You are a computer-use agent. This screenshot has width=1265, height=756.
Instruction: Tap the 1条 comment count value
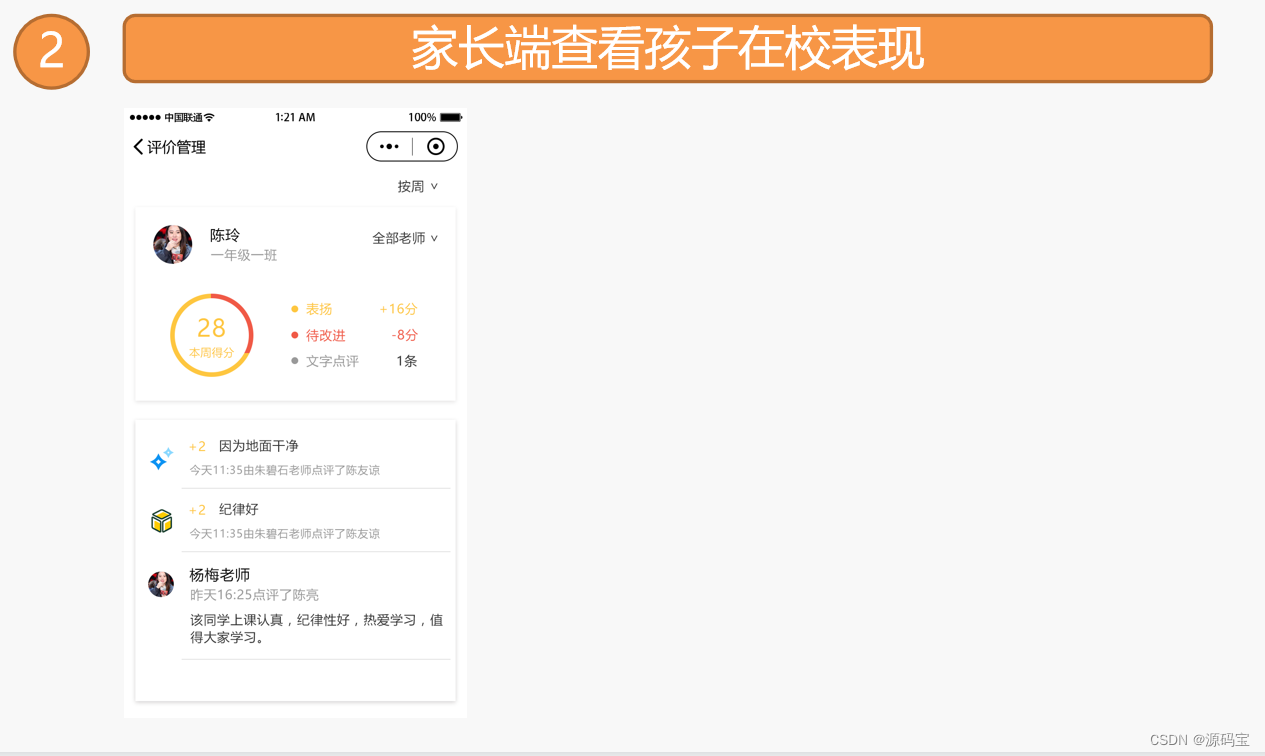[x=407, y=361]
